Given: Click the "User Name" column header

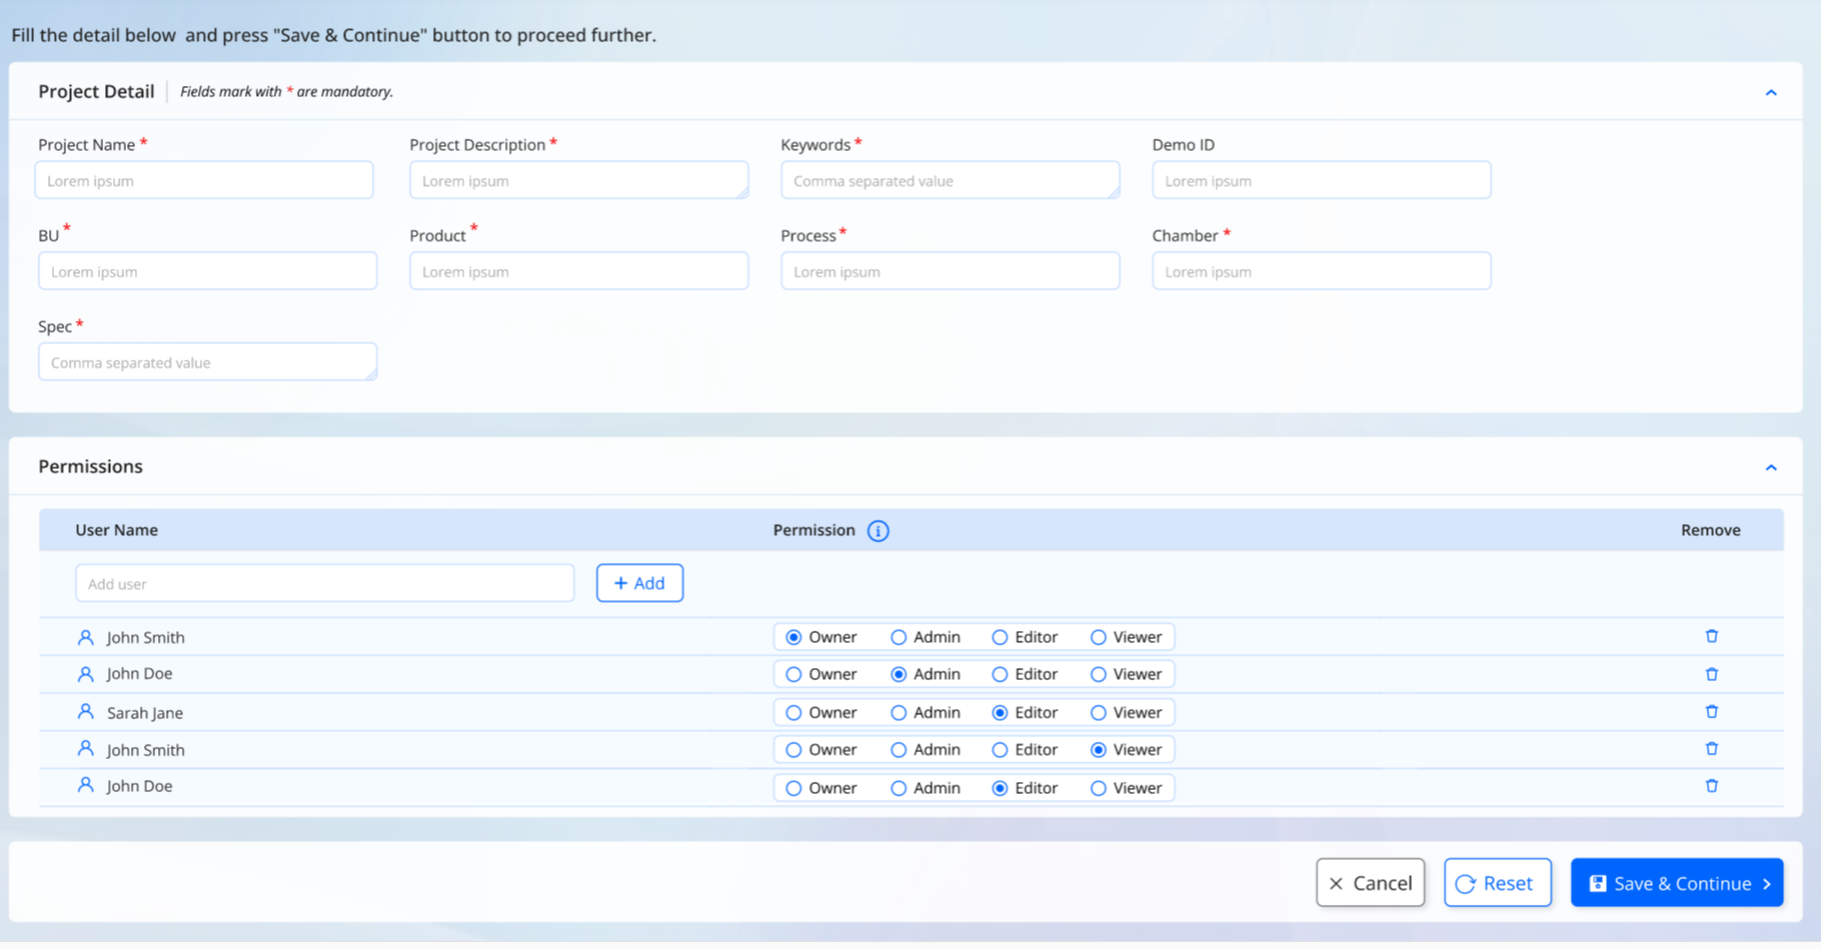Looking at the screenshot, I should [116, 530].
